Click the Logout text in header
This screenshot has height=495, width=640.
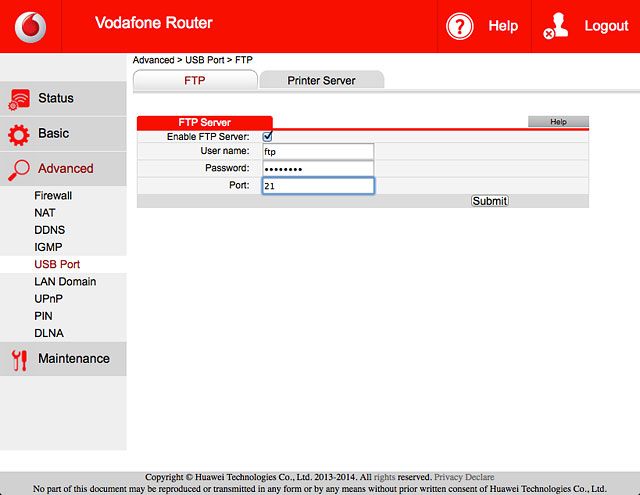tap(606, 26)
